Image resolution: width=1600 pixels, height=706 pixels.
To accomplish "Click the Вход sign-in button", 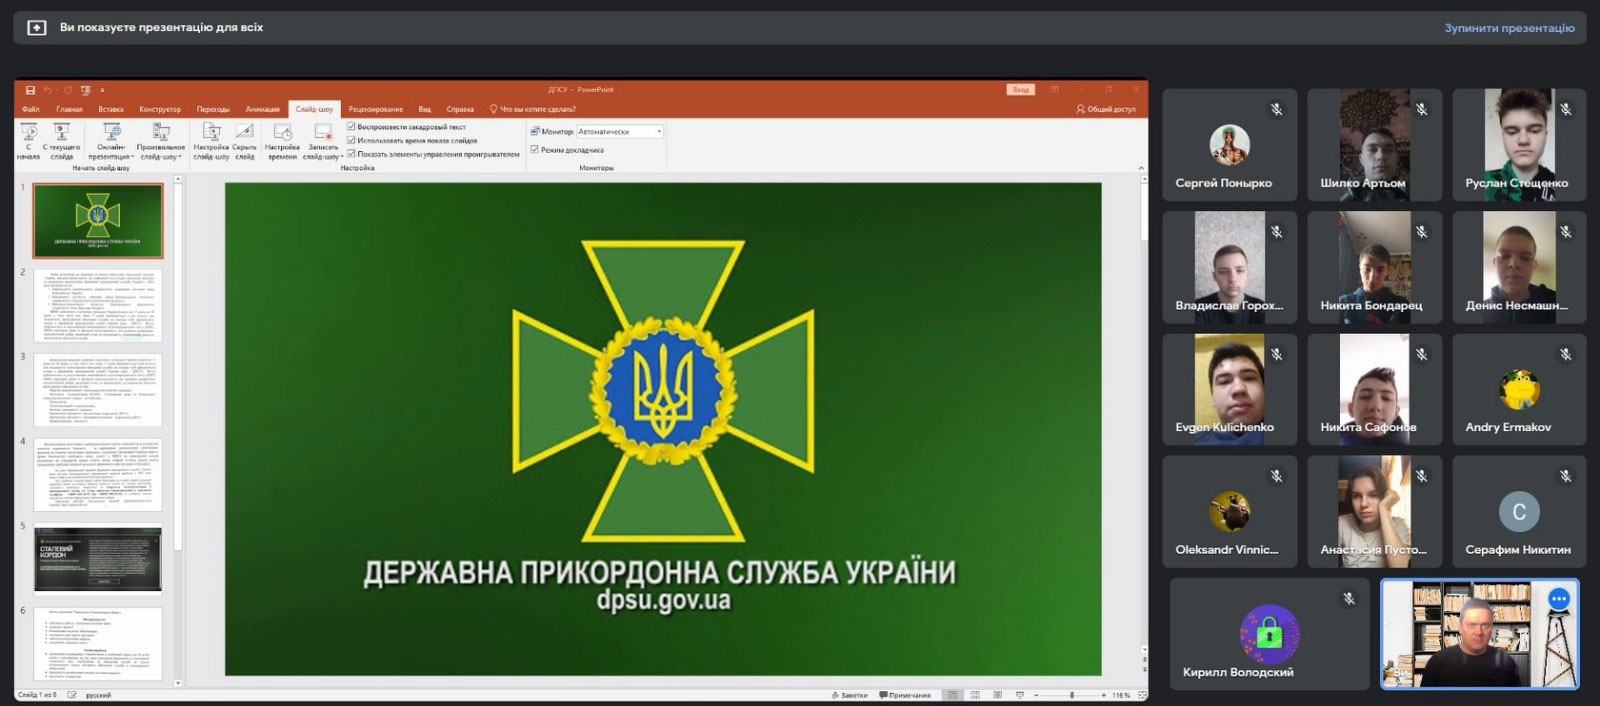I will point(1020,90).
